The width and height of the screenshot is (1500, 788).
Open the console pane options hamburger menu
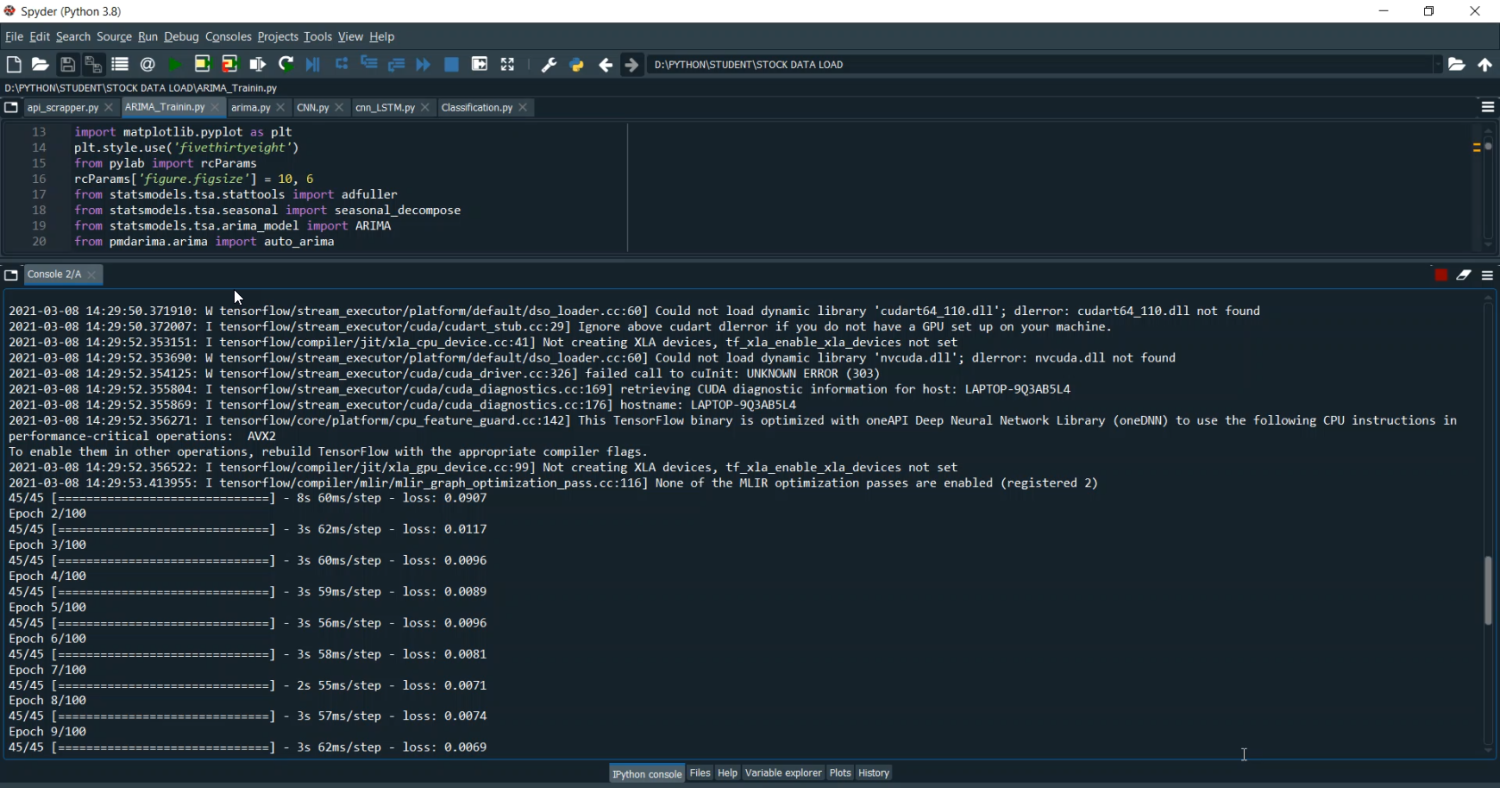tap(1488, 275)
